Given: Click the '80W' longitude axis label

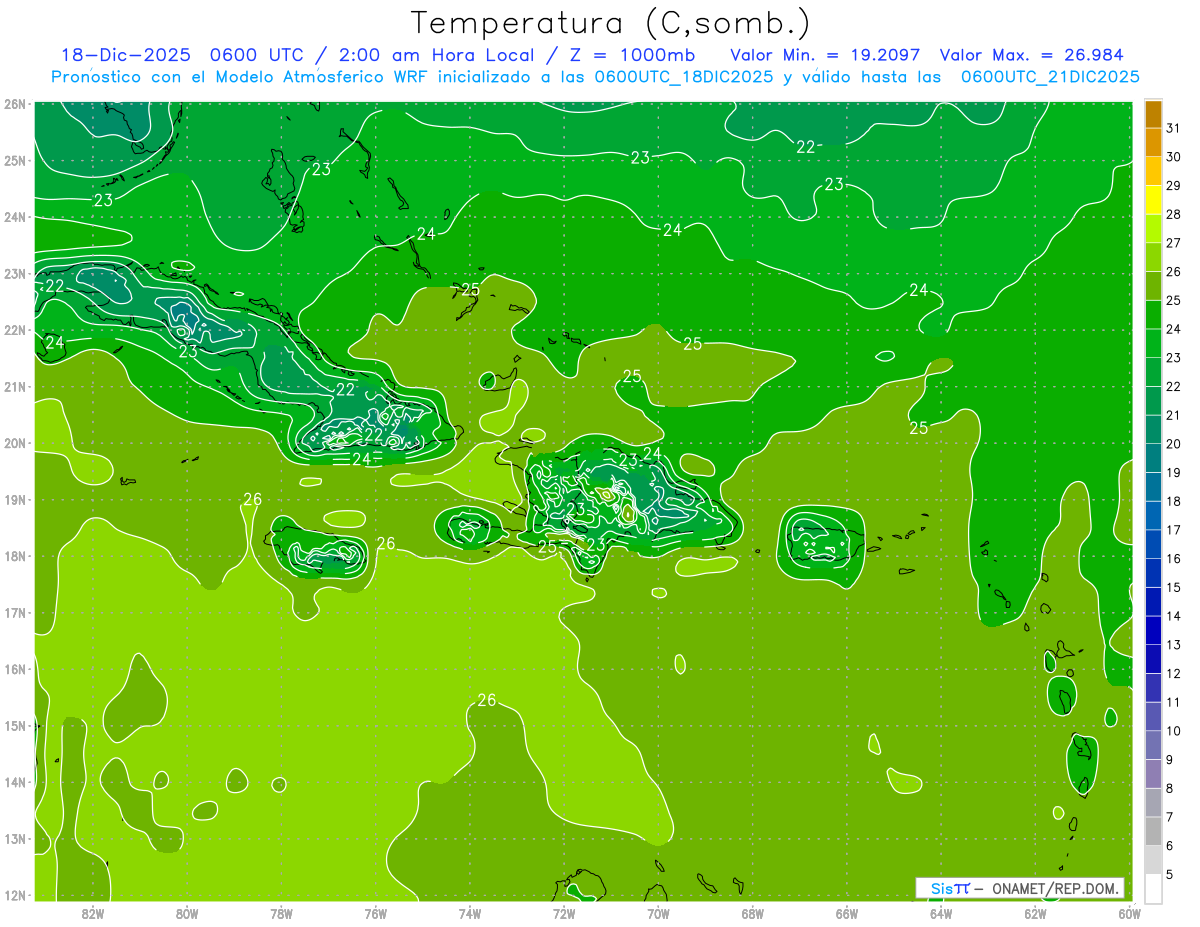Looking at the screenshot, I should pyautogui.click(x=187, y=913).
